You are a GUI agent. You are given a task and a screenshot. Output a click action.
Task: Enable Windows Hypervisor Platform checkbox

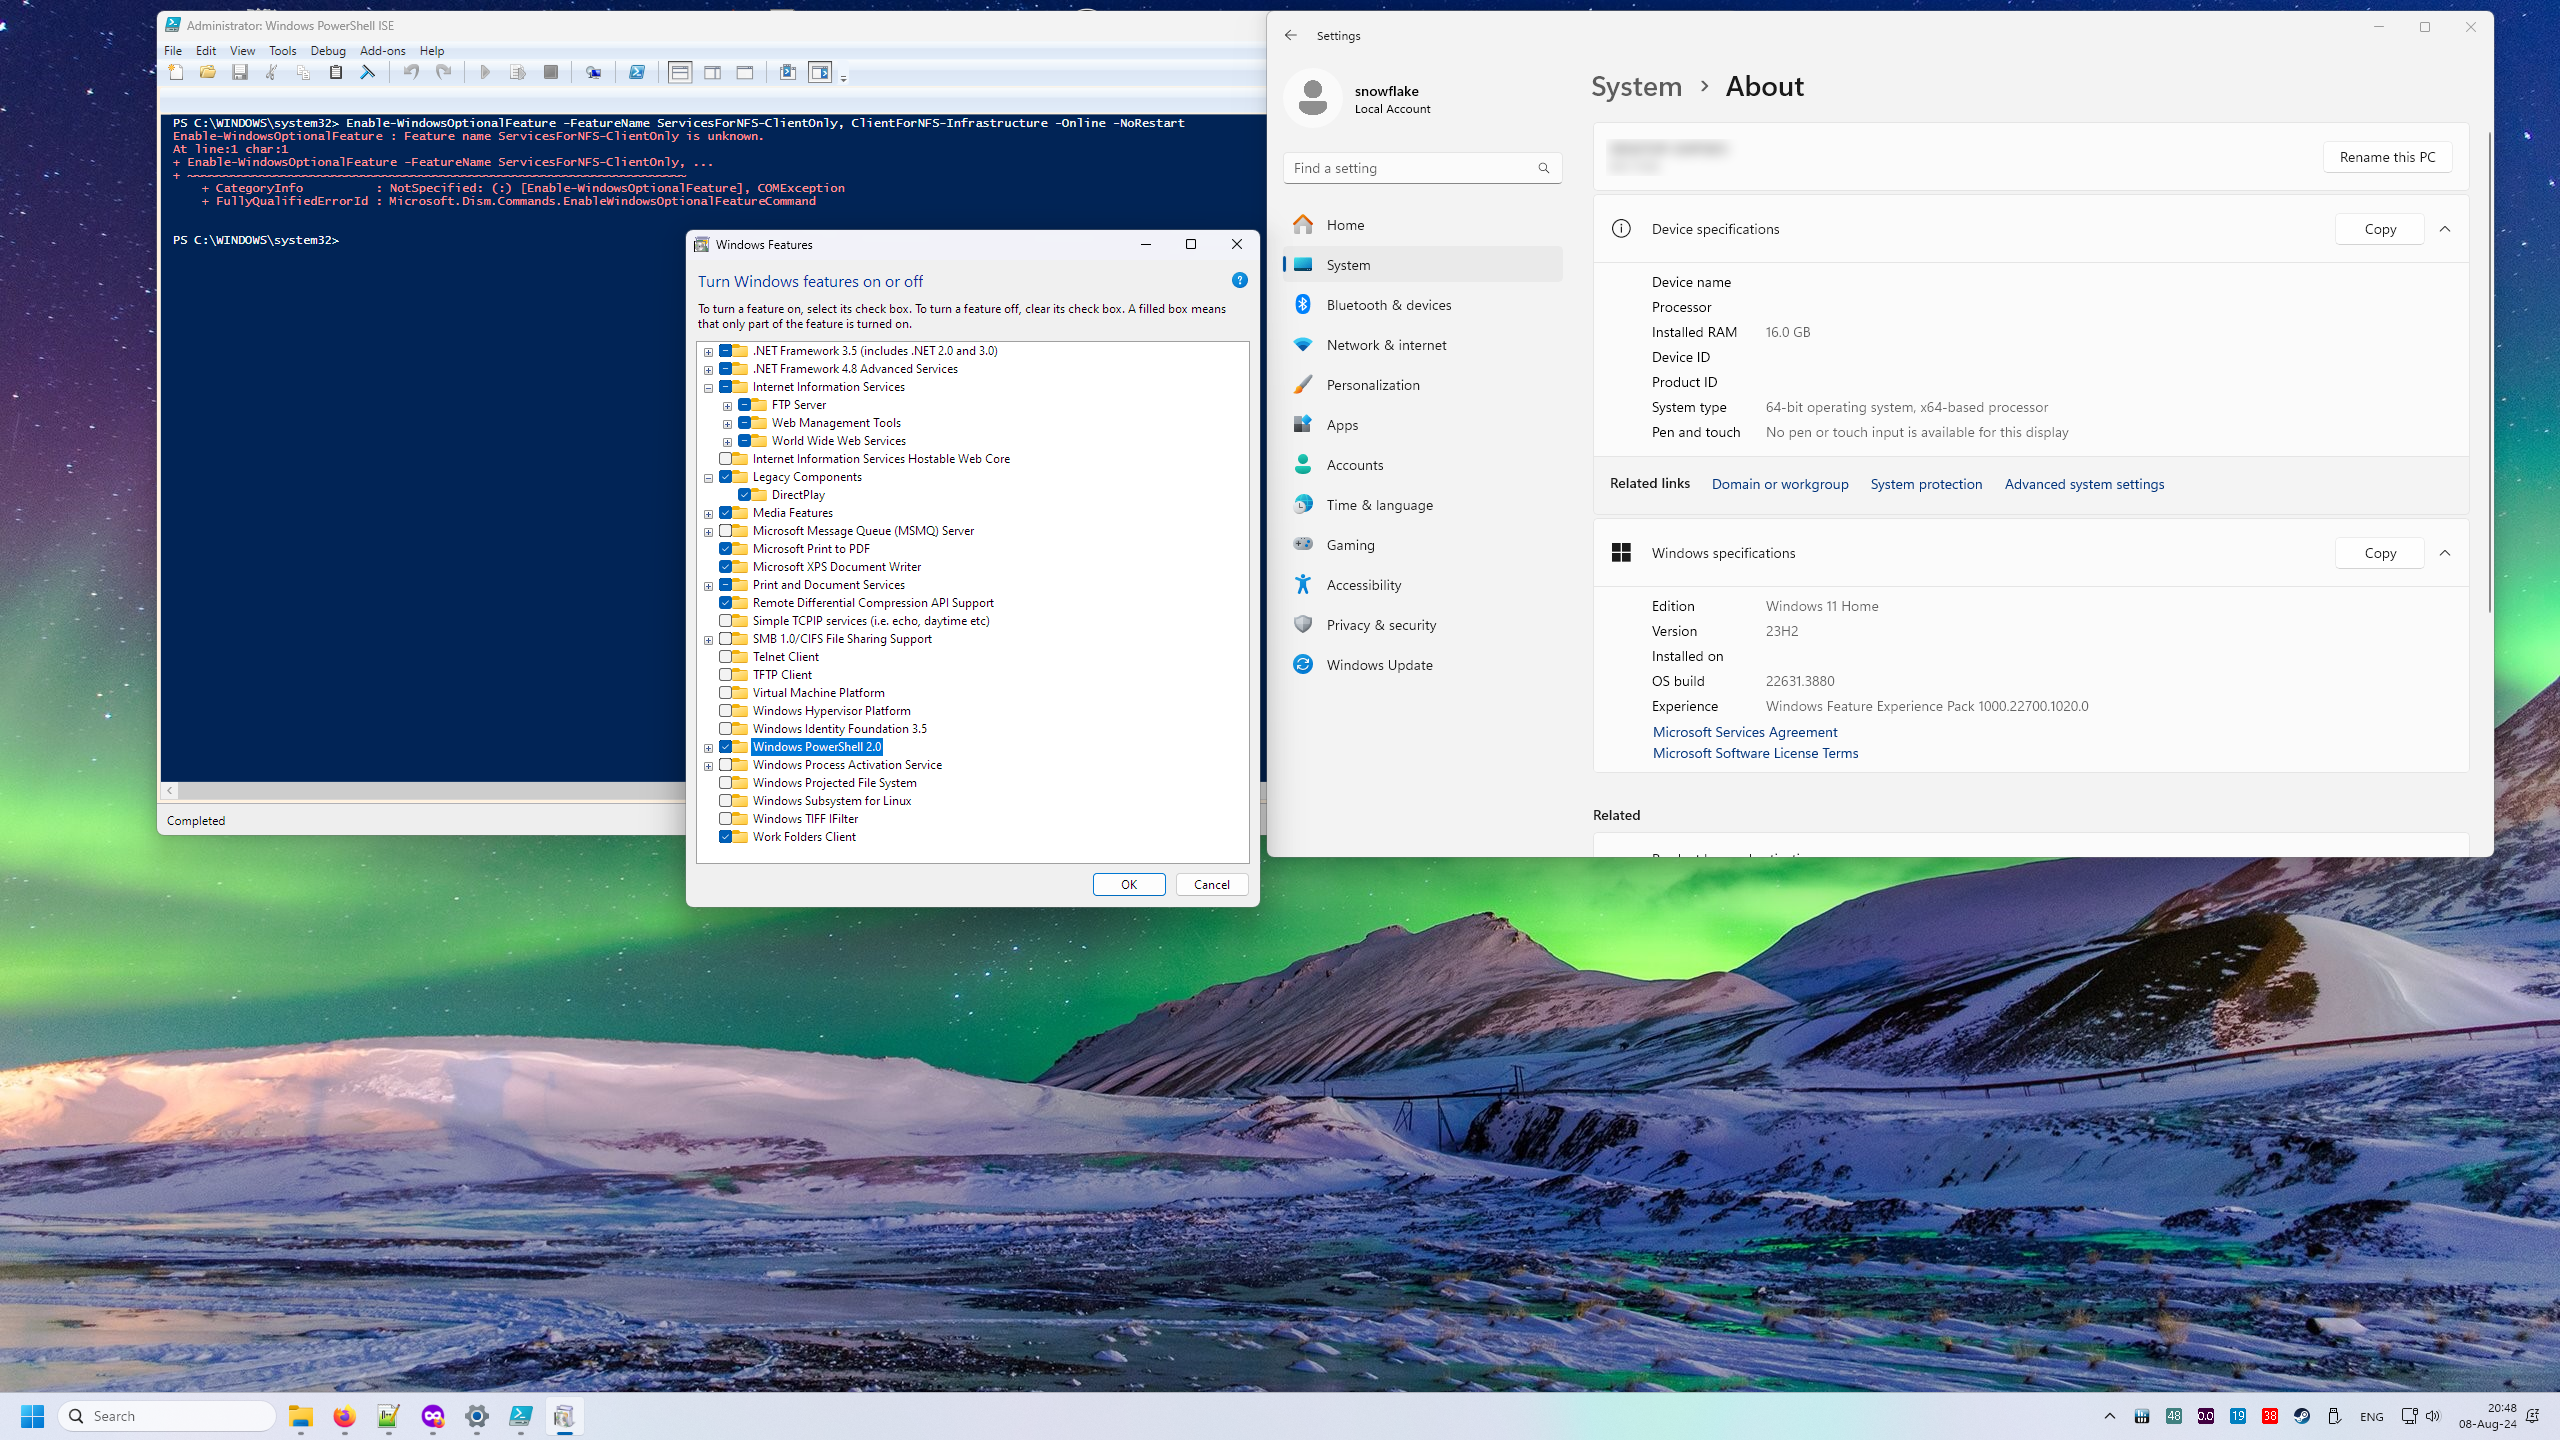726,711
